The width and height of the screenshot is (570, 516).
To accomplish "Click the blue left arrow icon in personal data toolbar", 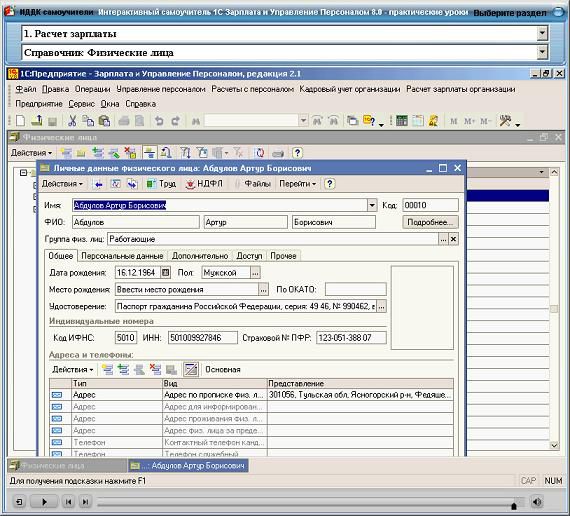I will point(98,184).
